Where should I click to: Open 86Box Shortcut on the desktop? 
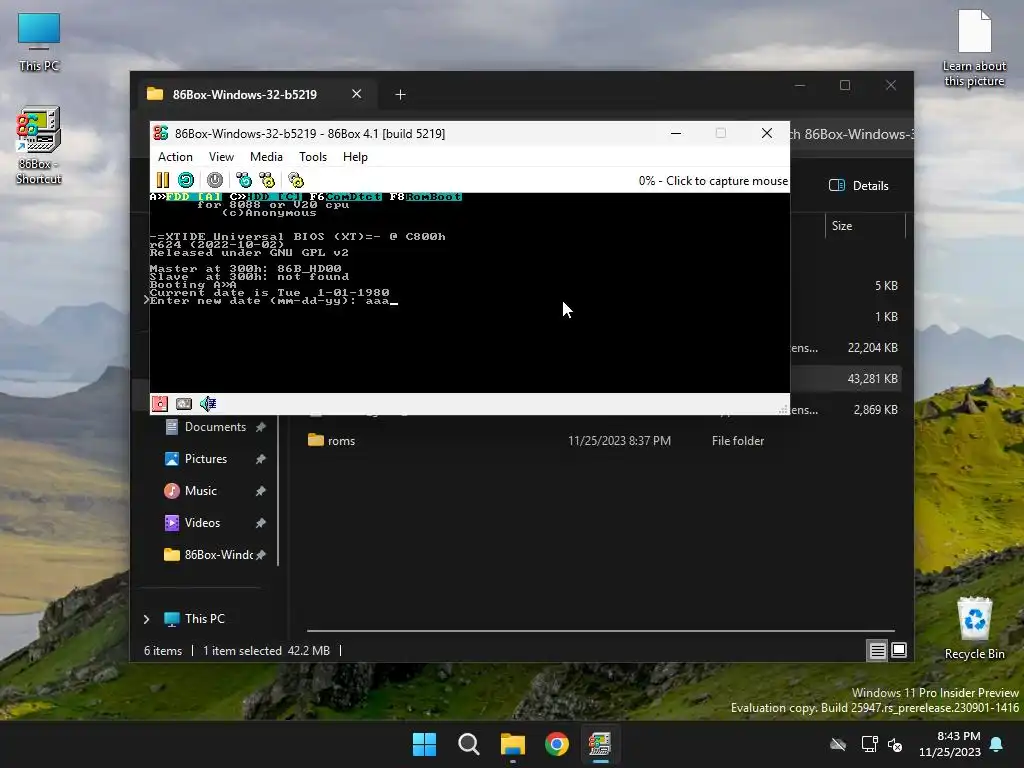39,146
